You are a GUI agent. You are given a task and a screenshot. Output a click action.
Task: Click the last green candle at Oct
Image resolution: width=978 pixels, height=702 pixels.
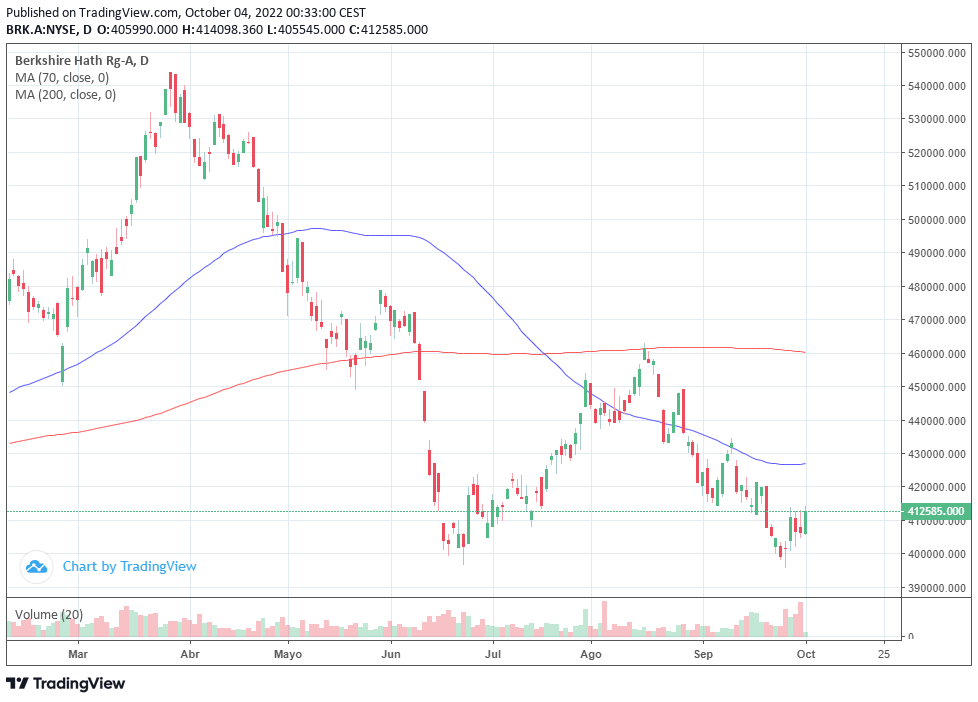[x=806, y=522]
